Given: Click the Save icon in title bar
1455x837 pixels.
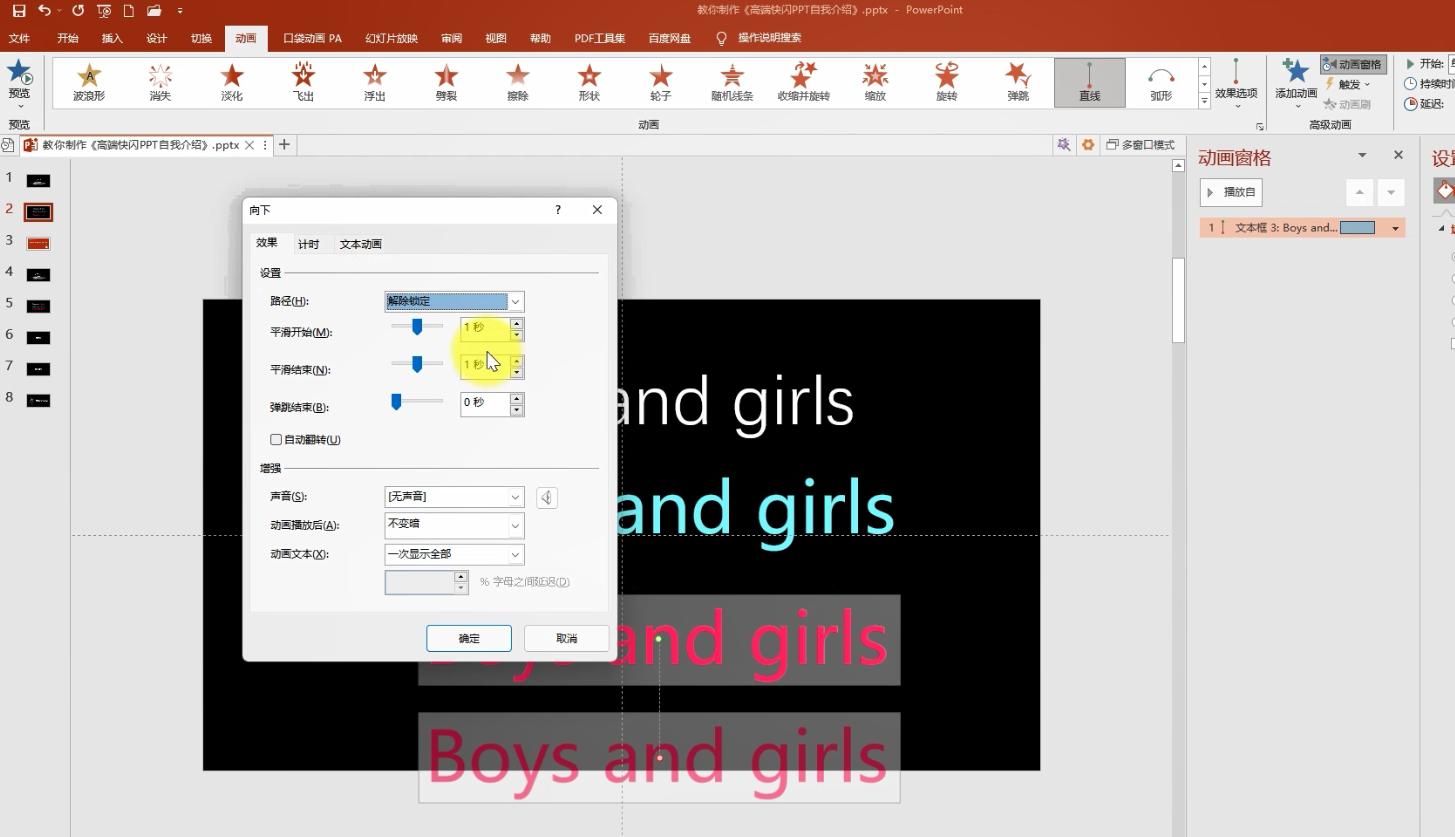Looking at the screenshot, I should [x=19, y=11].
